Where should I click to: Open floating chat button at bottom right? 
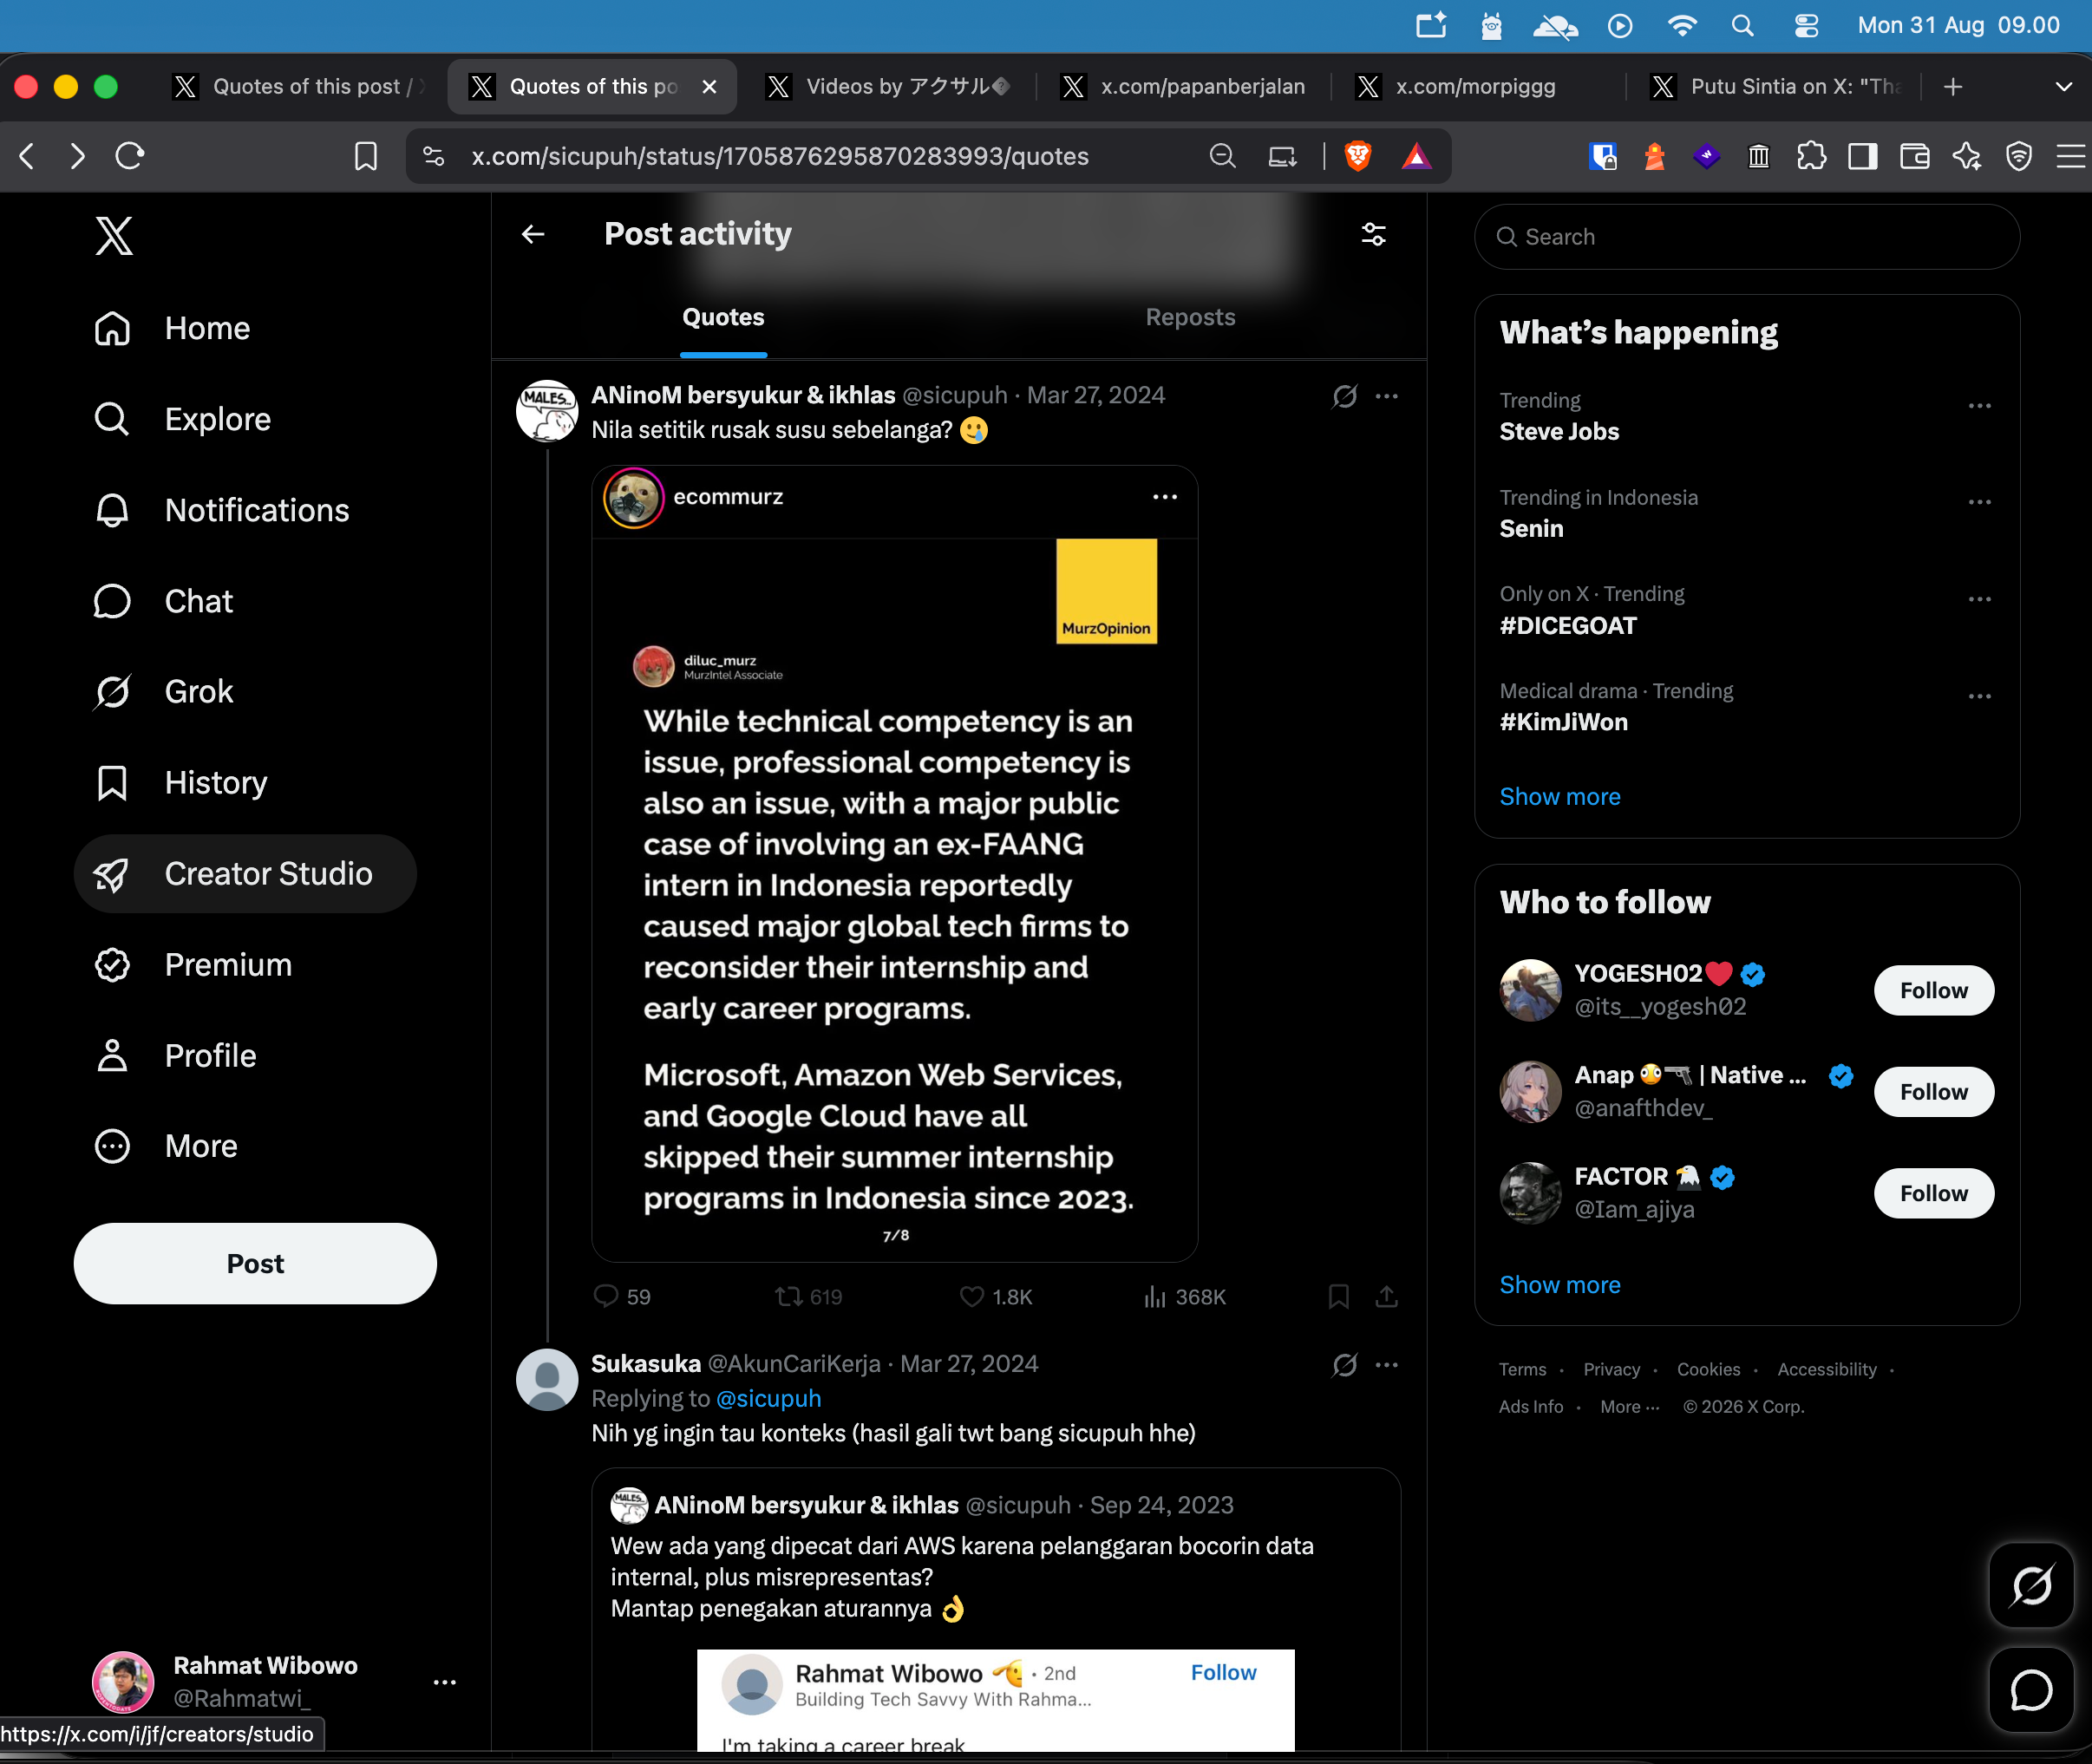(2031, 1689)
